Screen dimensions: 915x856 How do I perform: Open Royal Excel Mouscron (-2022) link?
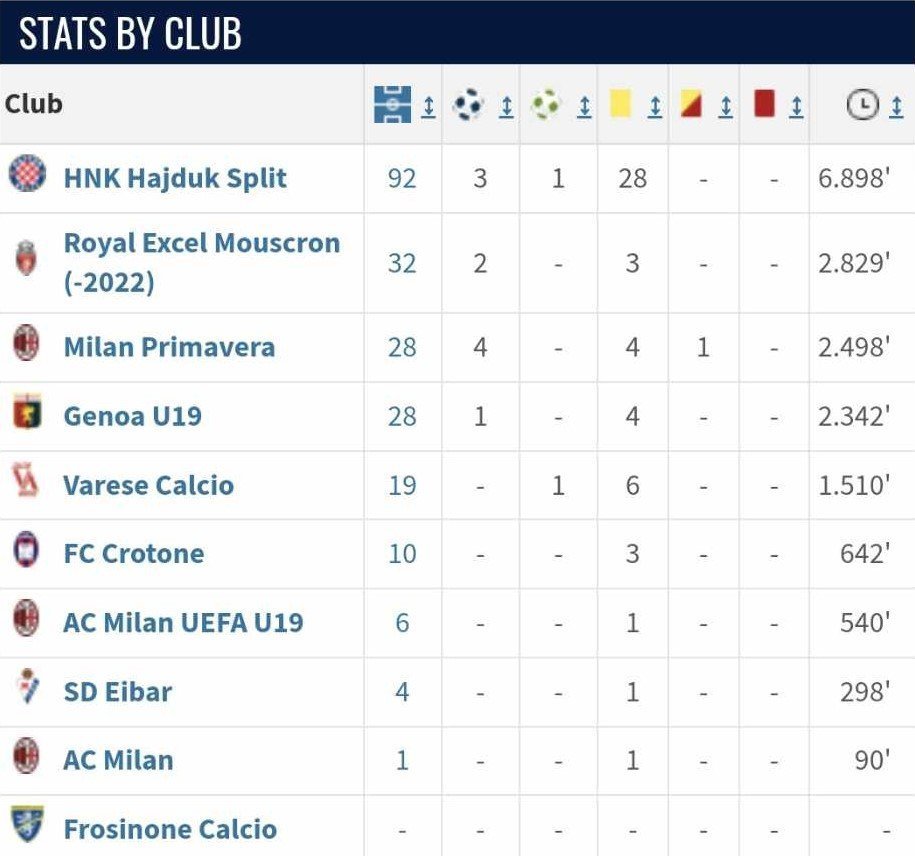point(202,263)
